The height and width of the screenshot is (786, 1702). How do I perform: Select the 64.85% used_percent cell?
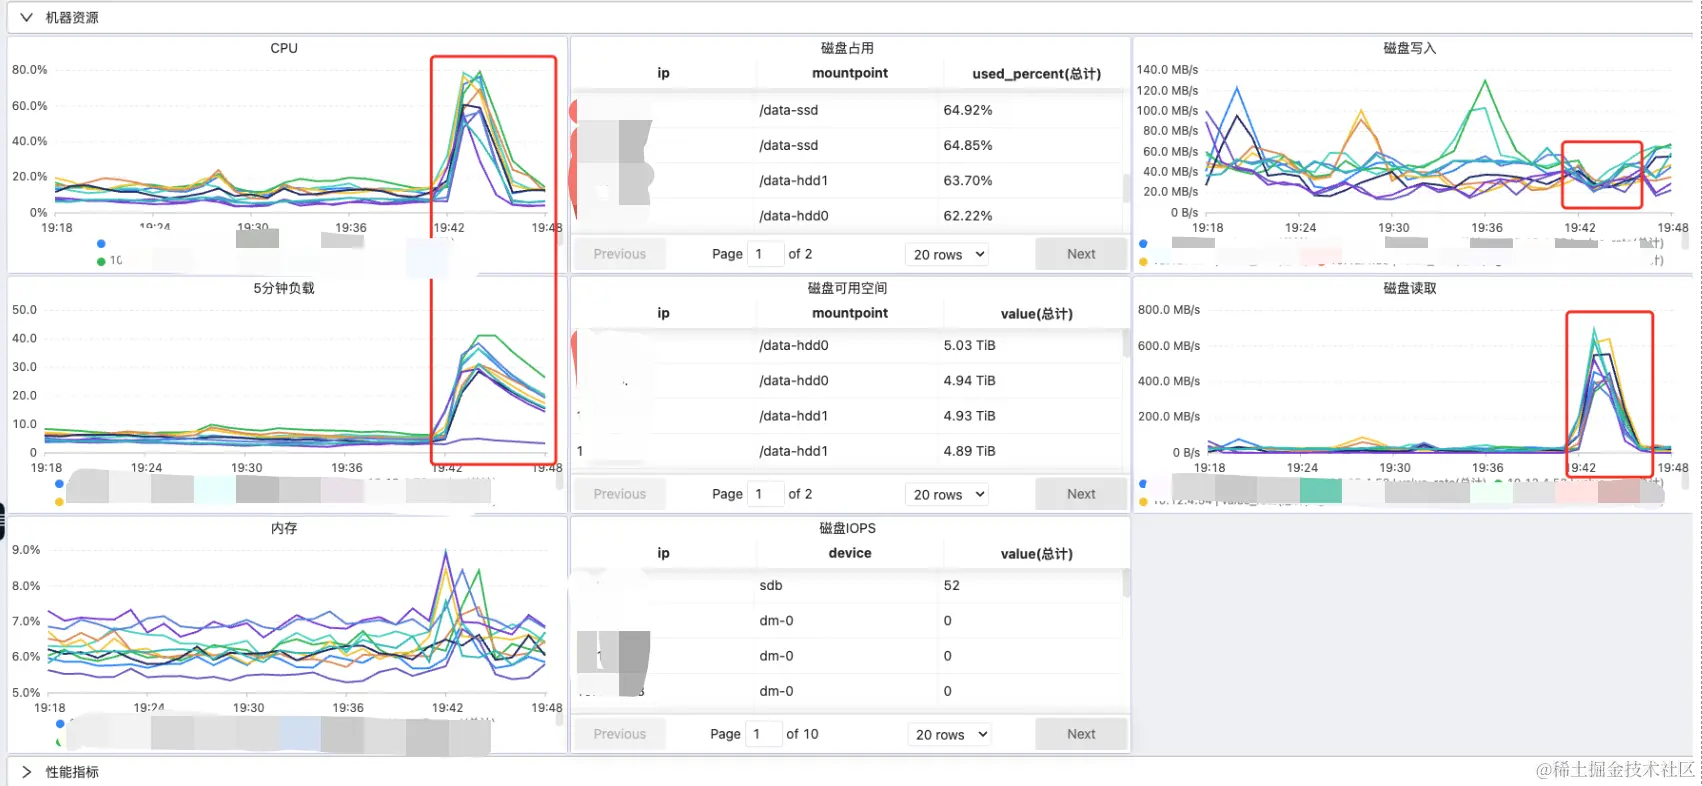point(968,145)
